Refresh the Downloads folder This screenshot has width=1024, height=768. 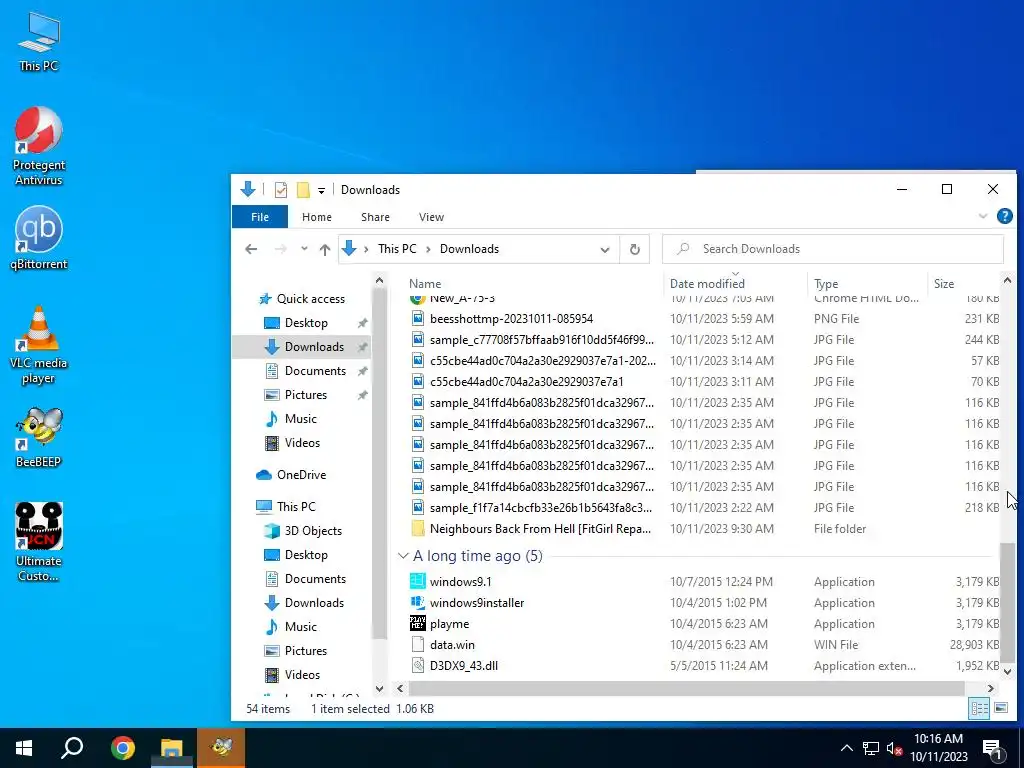click(634, 249)
